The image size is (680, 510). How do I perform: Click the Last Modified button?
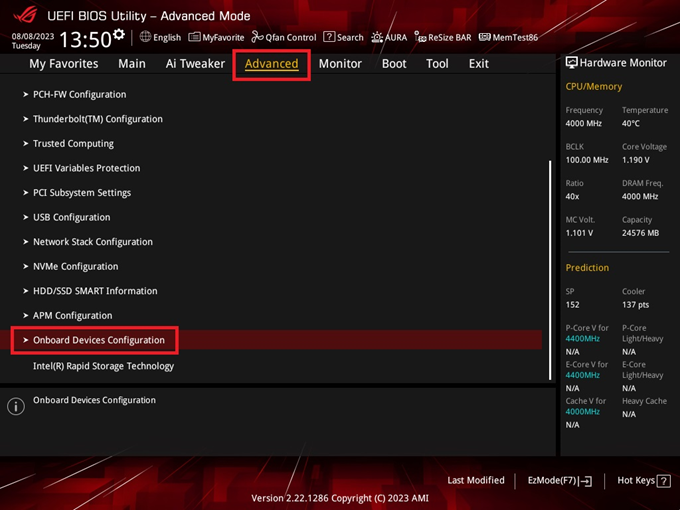[x=476, y=481]
